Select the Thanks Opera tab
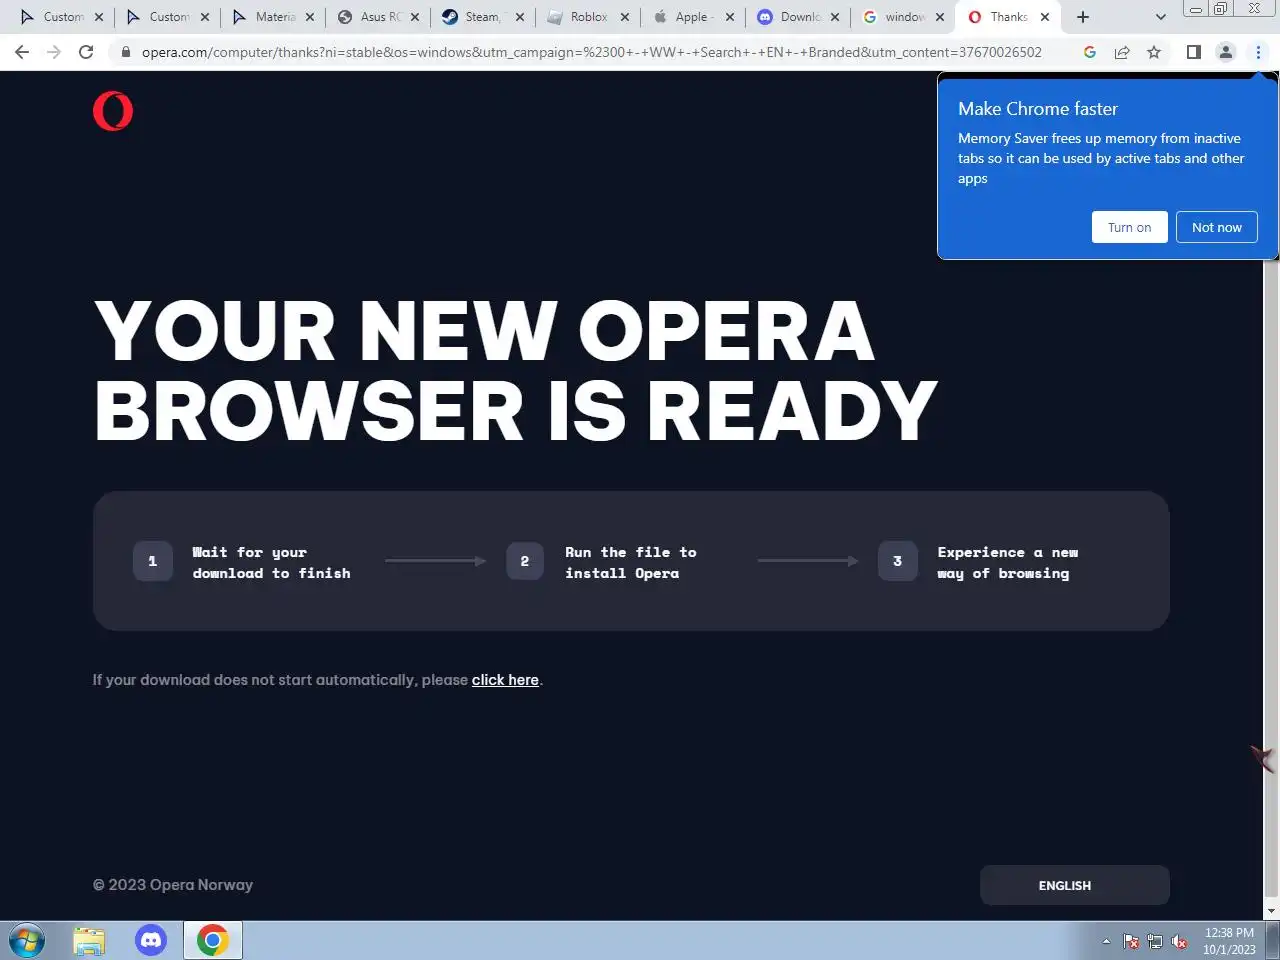This screenshot has height=960, width=1280. tap(1007, 17)
